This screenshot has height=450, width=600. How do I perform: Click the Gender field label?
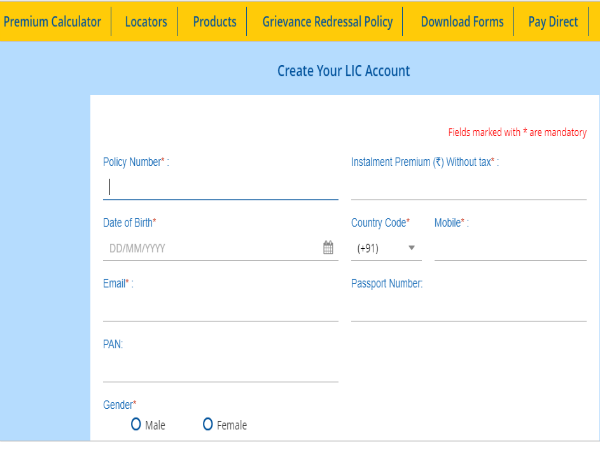coord(120,405)
